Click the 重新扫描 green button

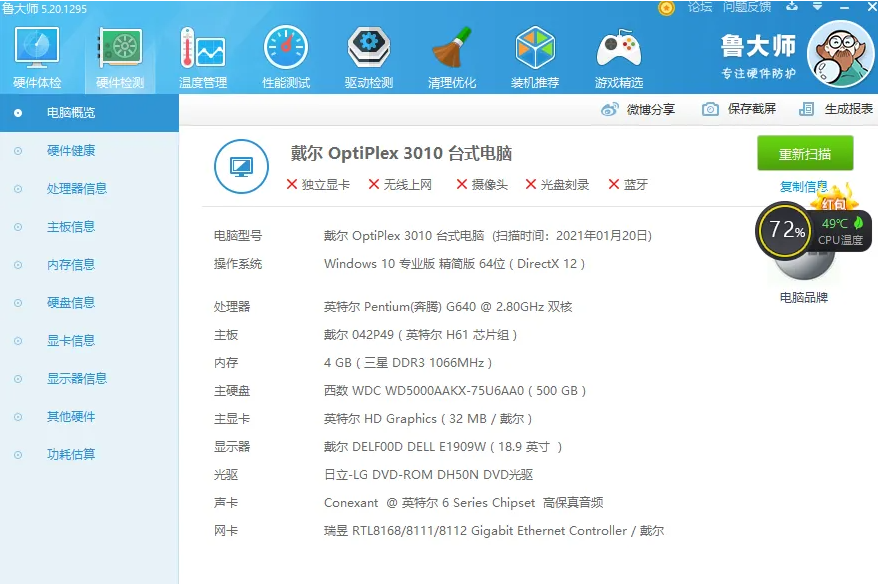click(x=805, y=153)
